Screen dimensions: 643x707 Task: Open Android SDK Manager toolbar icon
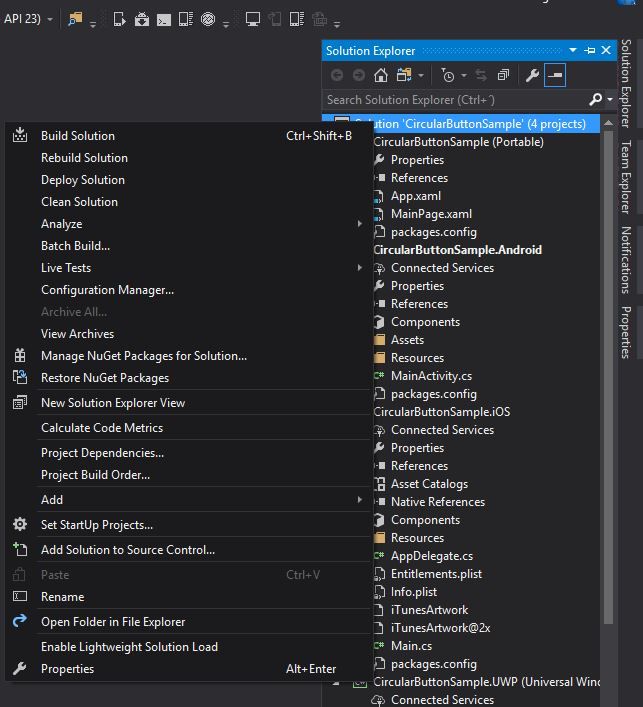pyautogui.click(x=142, y=19)
